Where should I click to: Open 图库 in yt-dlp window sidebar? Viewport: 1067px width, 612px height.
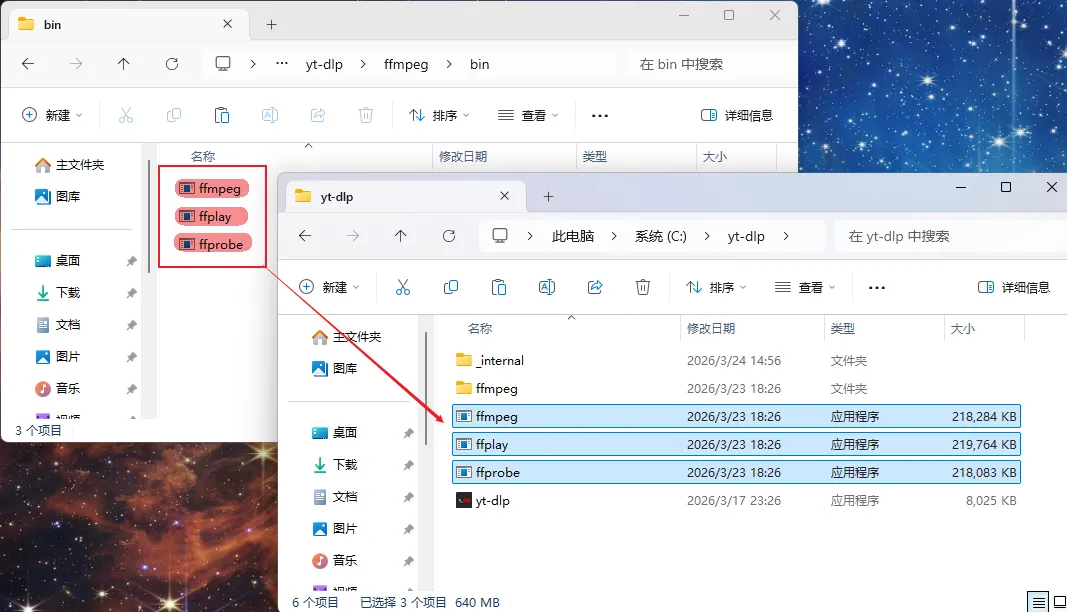pyautogui.click(x=334, y=368)
